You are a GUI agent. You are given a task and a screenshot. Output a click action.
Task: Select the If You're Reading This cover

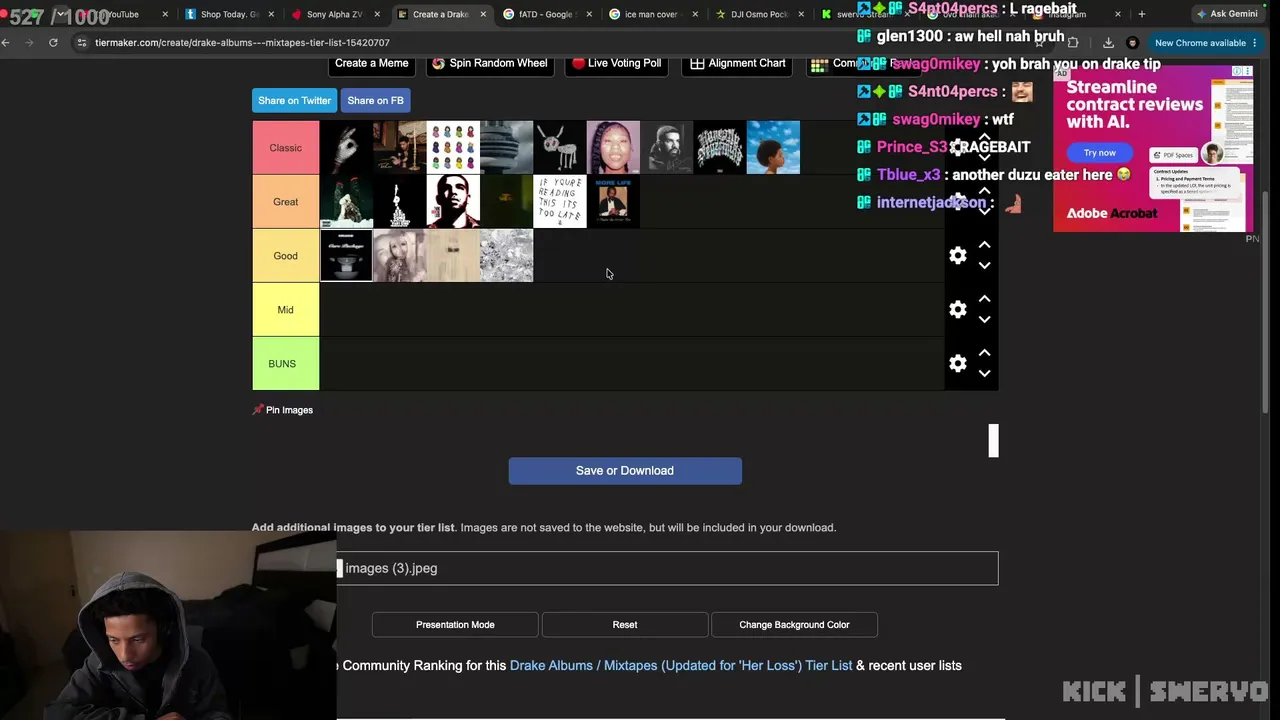click(560, 202)
